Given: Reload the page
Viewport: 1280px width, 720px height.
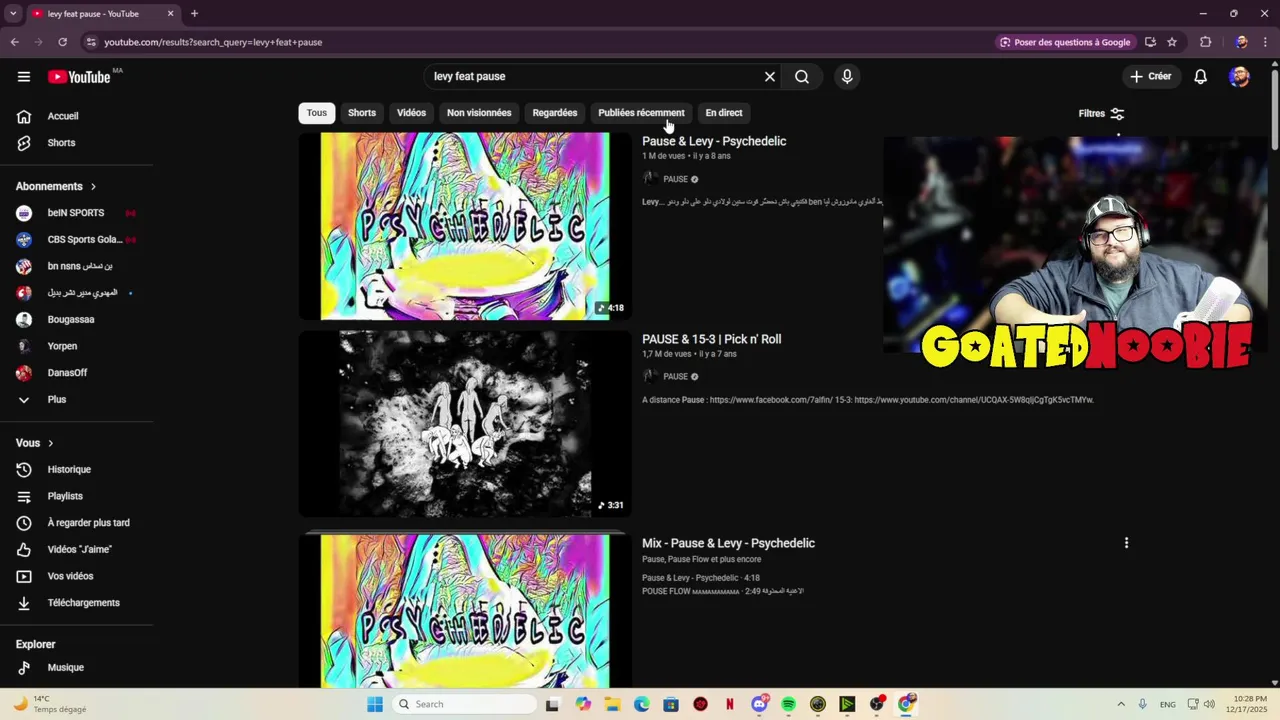Looking at the screenshot, I should 62,42.
